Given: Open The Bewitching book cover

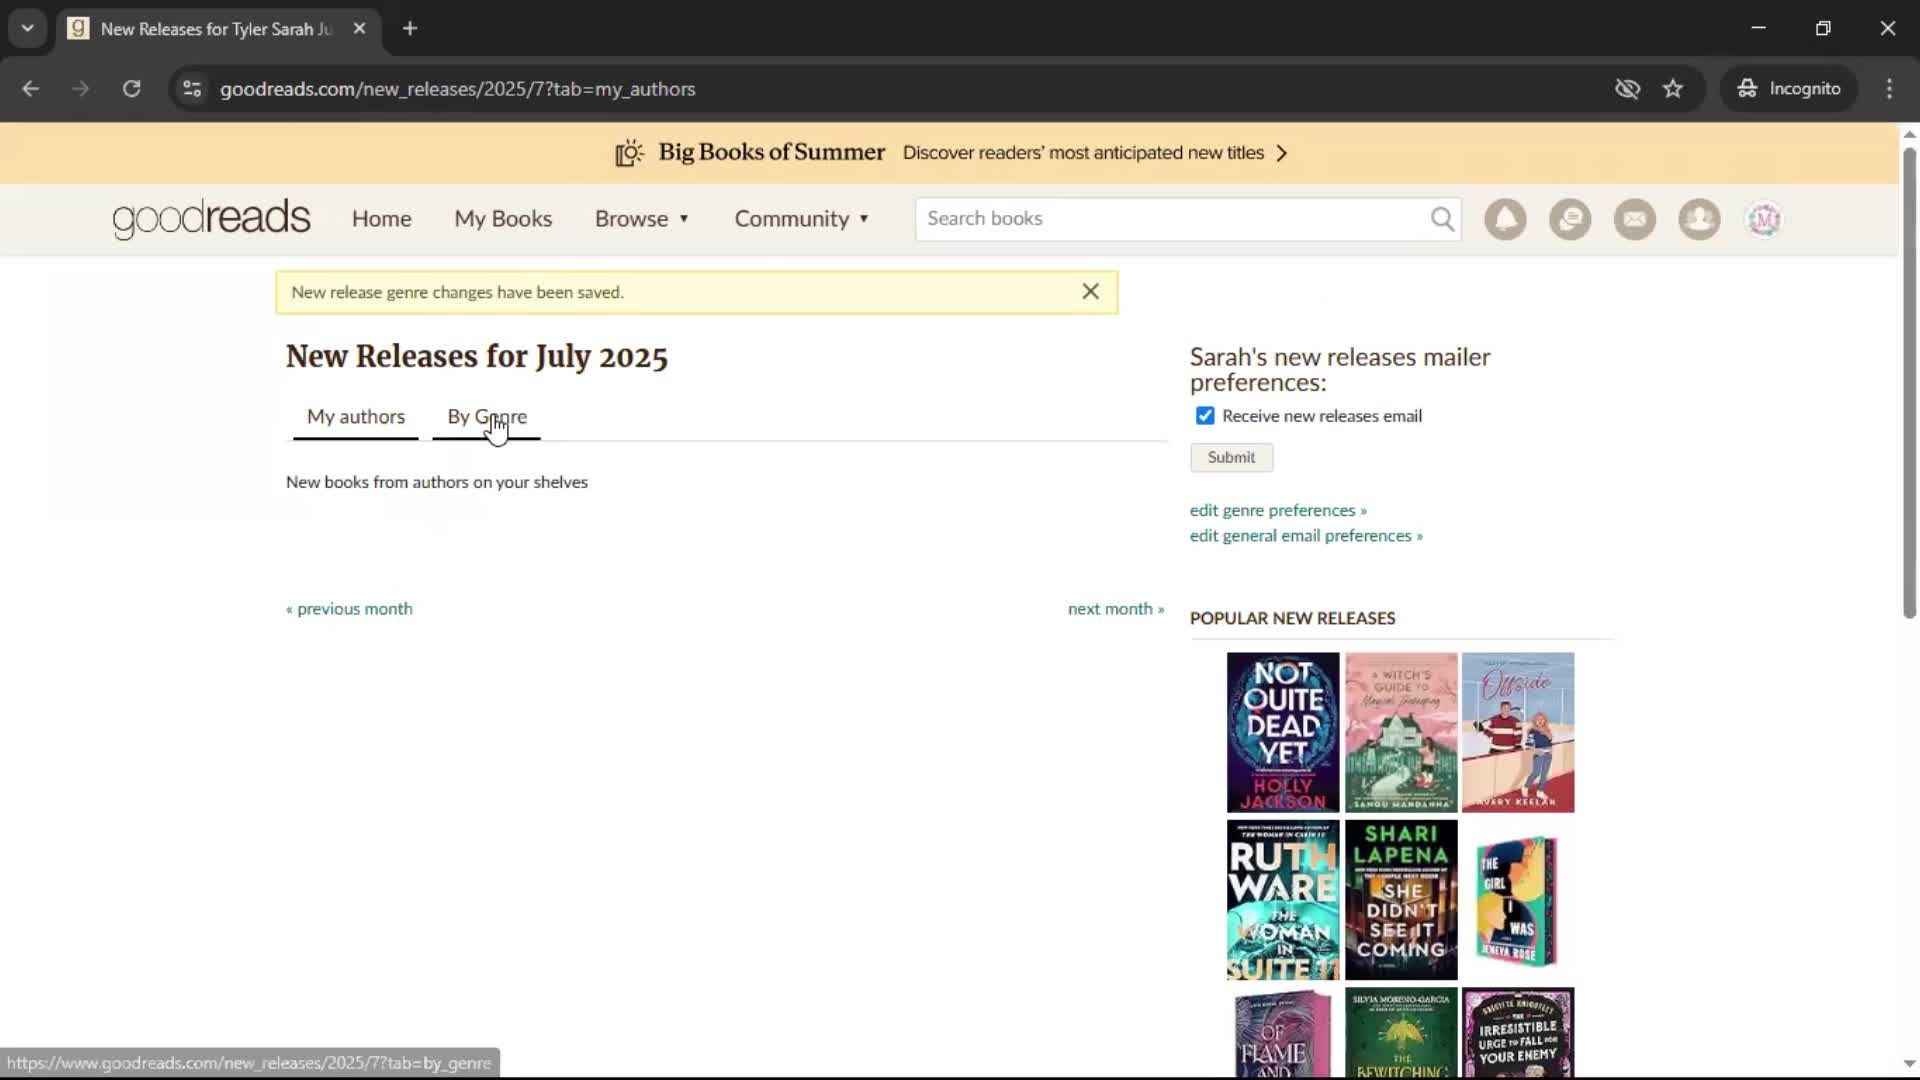Looking at the screenshot, I should (1401, 1033).
